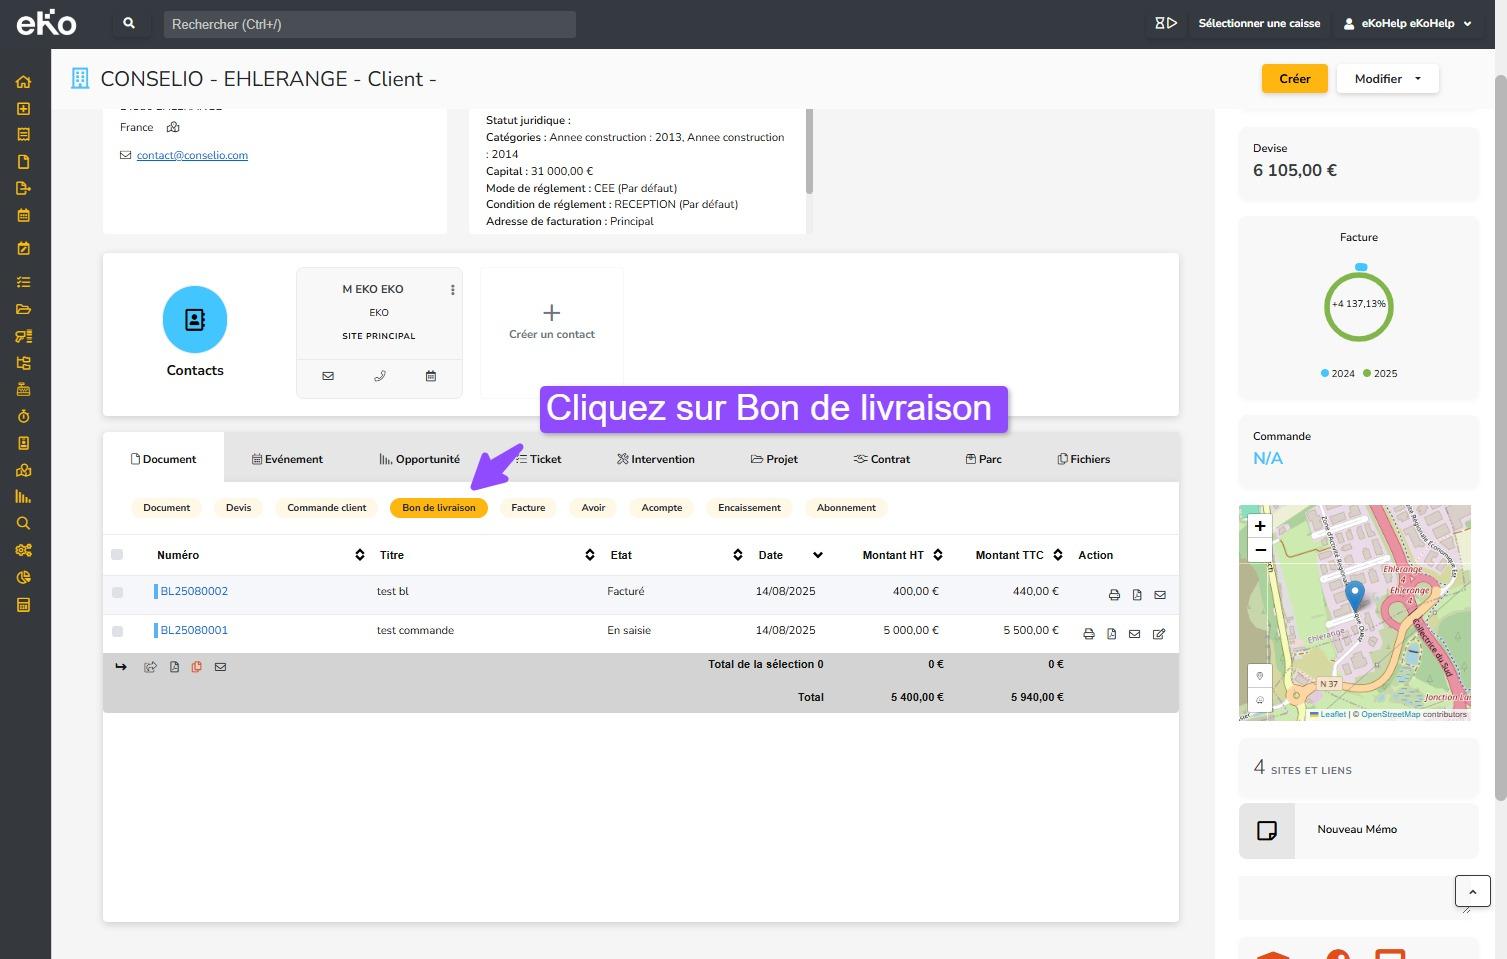Viewport: 1507px width, 959px height.
Task: Open the EKO contact three-dot menu
Action: 452,290
